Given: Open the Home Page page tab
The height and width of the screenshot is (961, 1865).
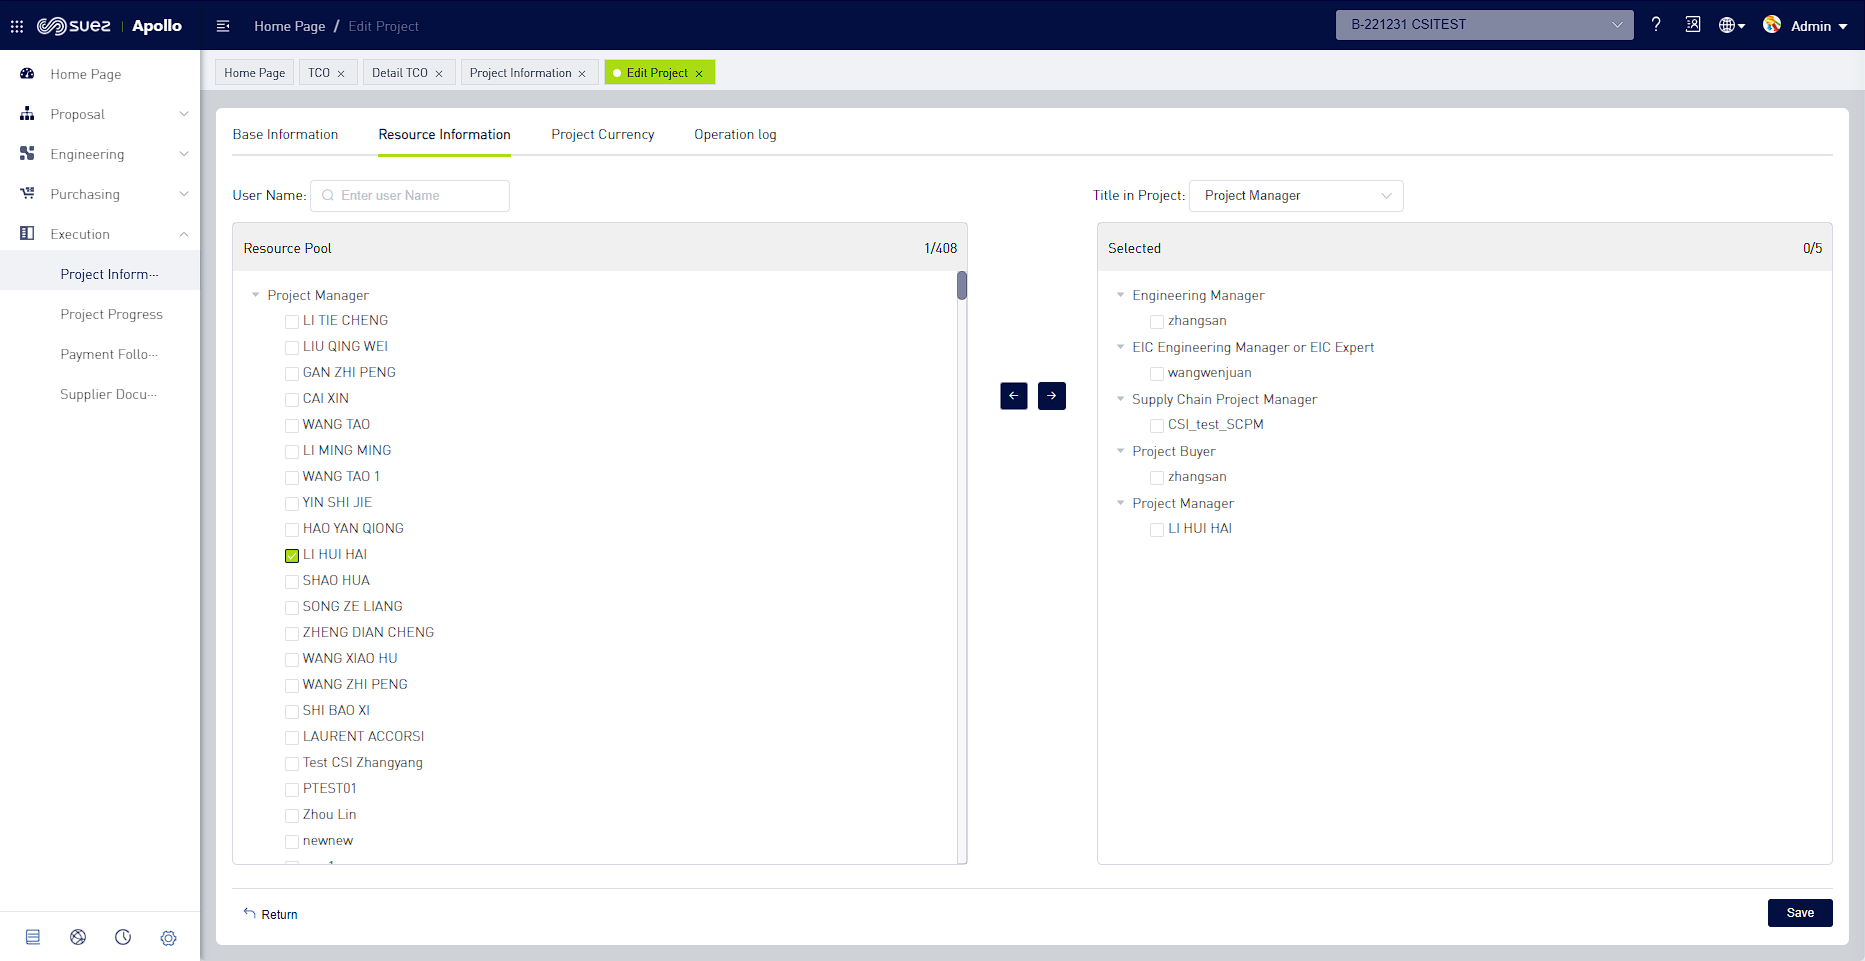Looking at the screenshot, I should [255, 73].
